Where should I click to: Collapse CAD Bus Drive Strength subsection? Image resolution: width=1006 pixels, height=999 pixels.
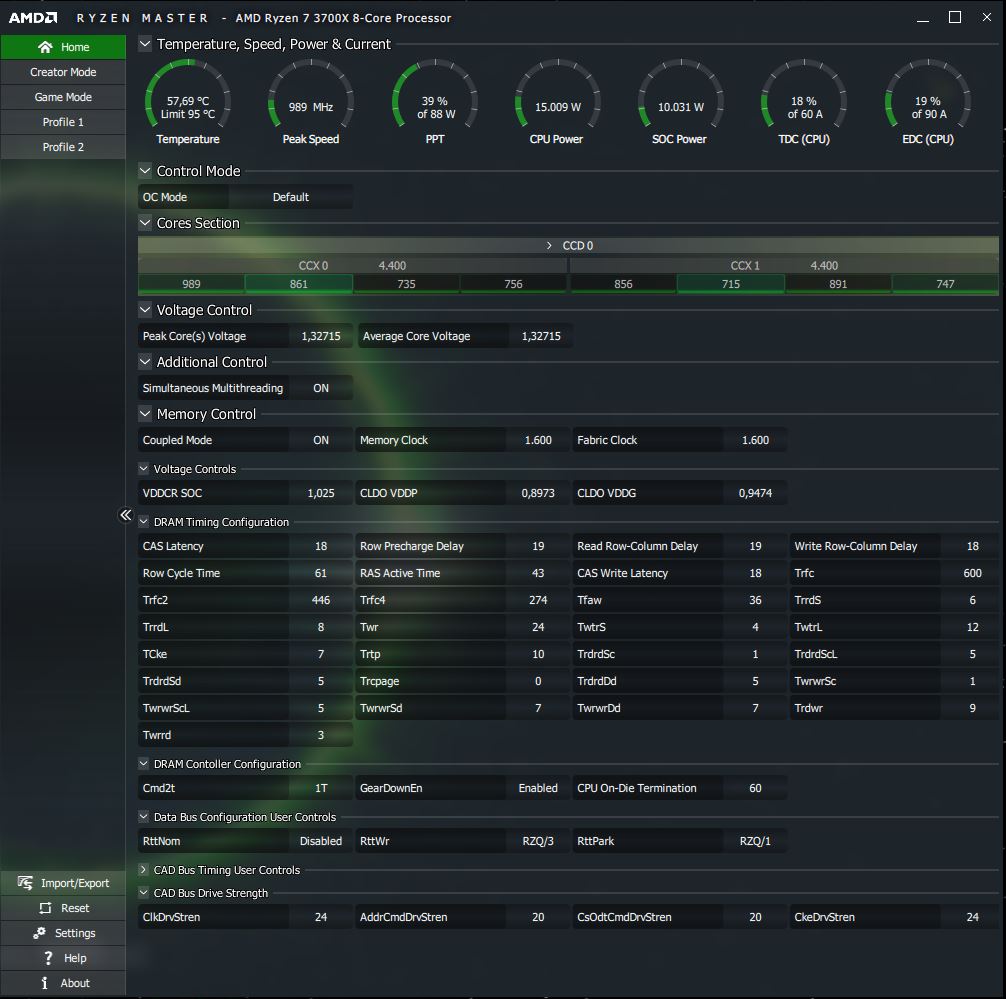pyautogui.click(x=144, y=892)
